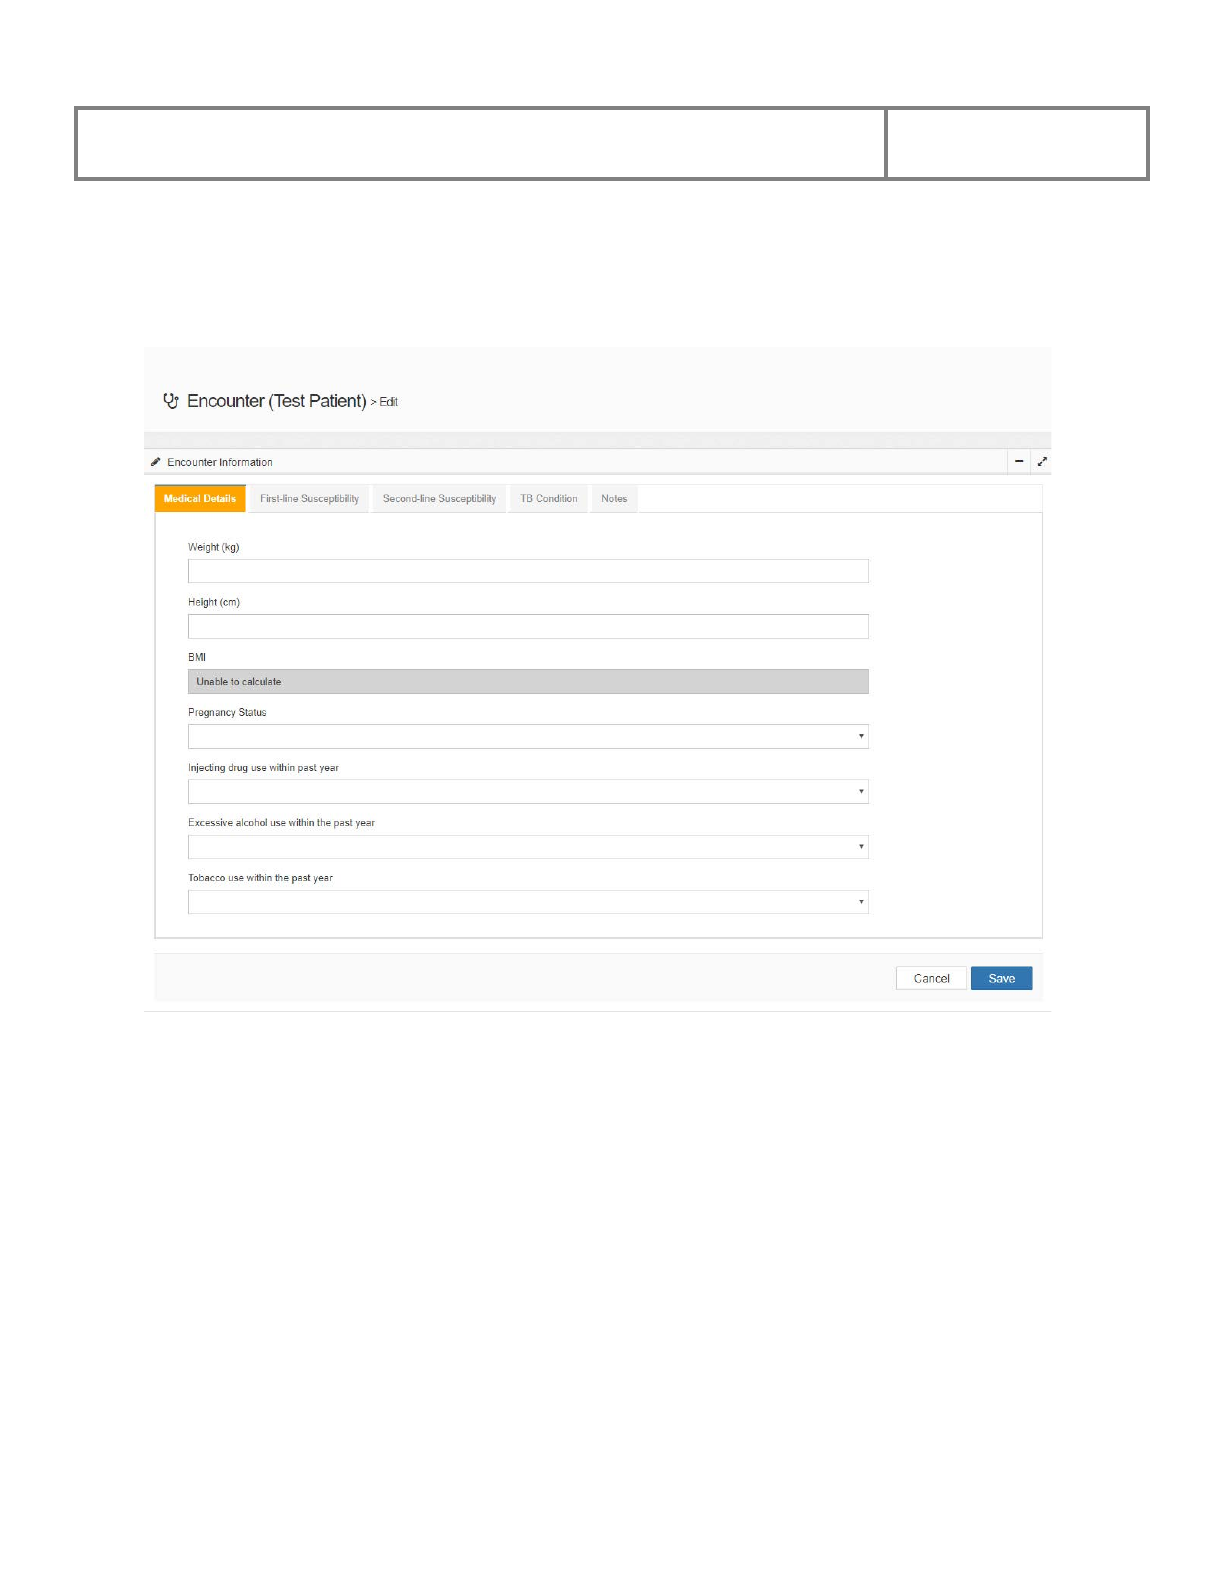
Task: Open Excessive alcohol use dropdown
Action: click(528, 847)
